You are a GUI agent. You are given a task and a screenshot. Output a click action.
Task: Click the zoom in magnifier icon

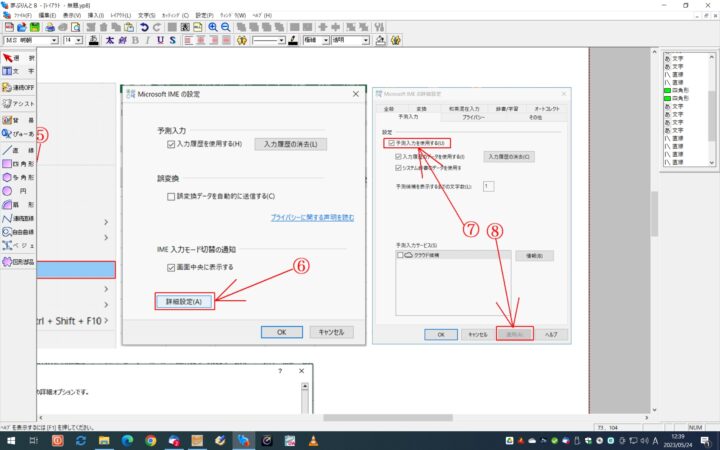click(x=213, y=27)
